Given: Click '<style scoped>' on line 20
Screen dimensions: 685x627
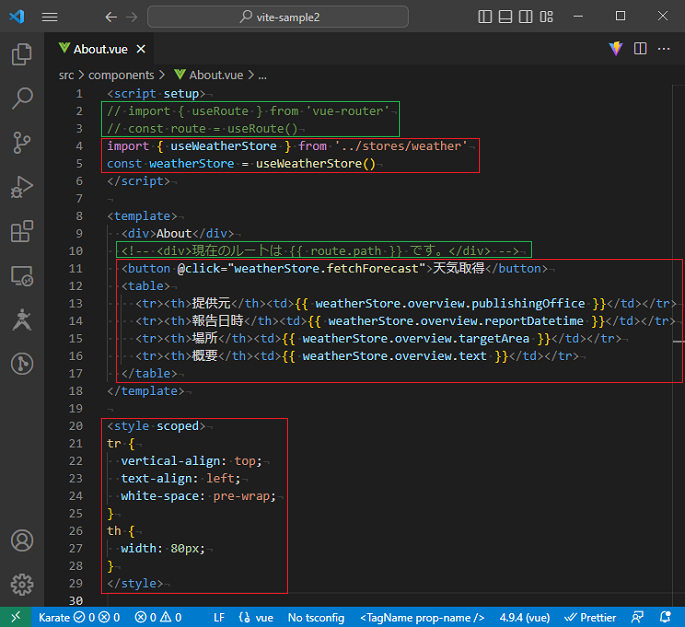Looking at the screenshot, I should [x=156, y=426].
